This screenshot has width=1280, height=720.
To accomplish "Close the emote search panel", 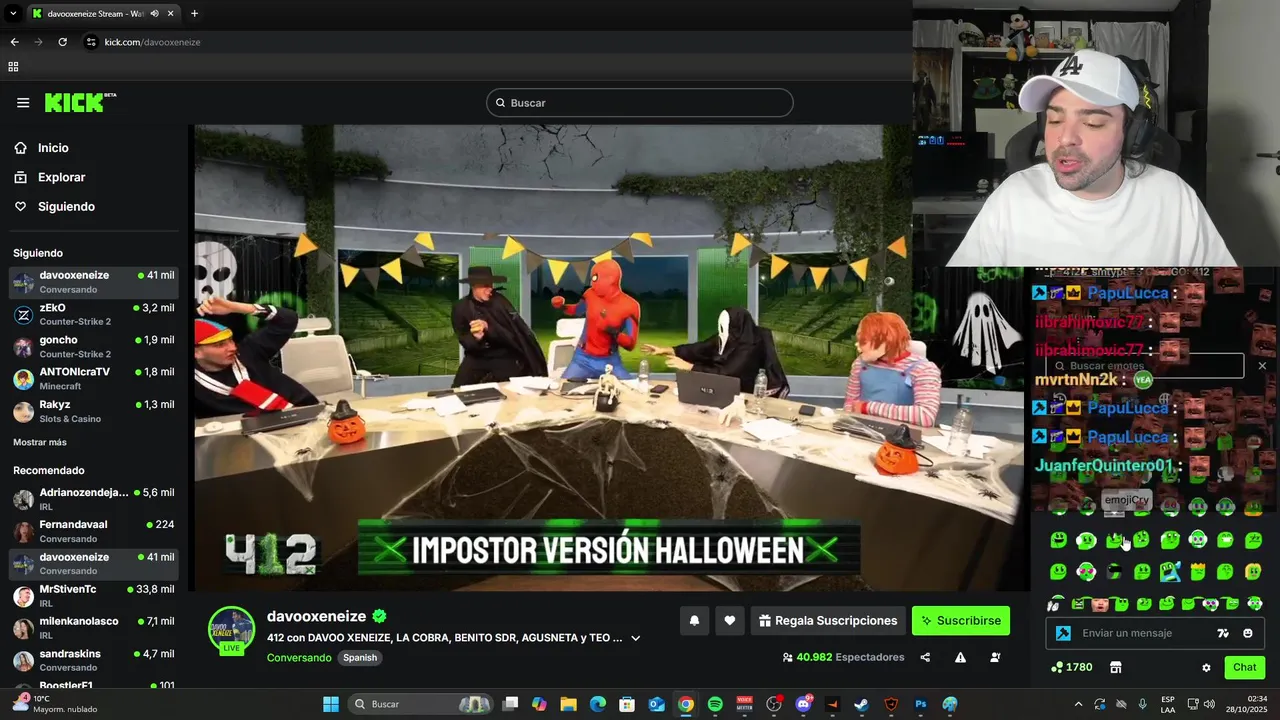I will 1262,366.
